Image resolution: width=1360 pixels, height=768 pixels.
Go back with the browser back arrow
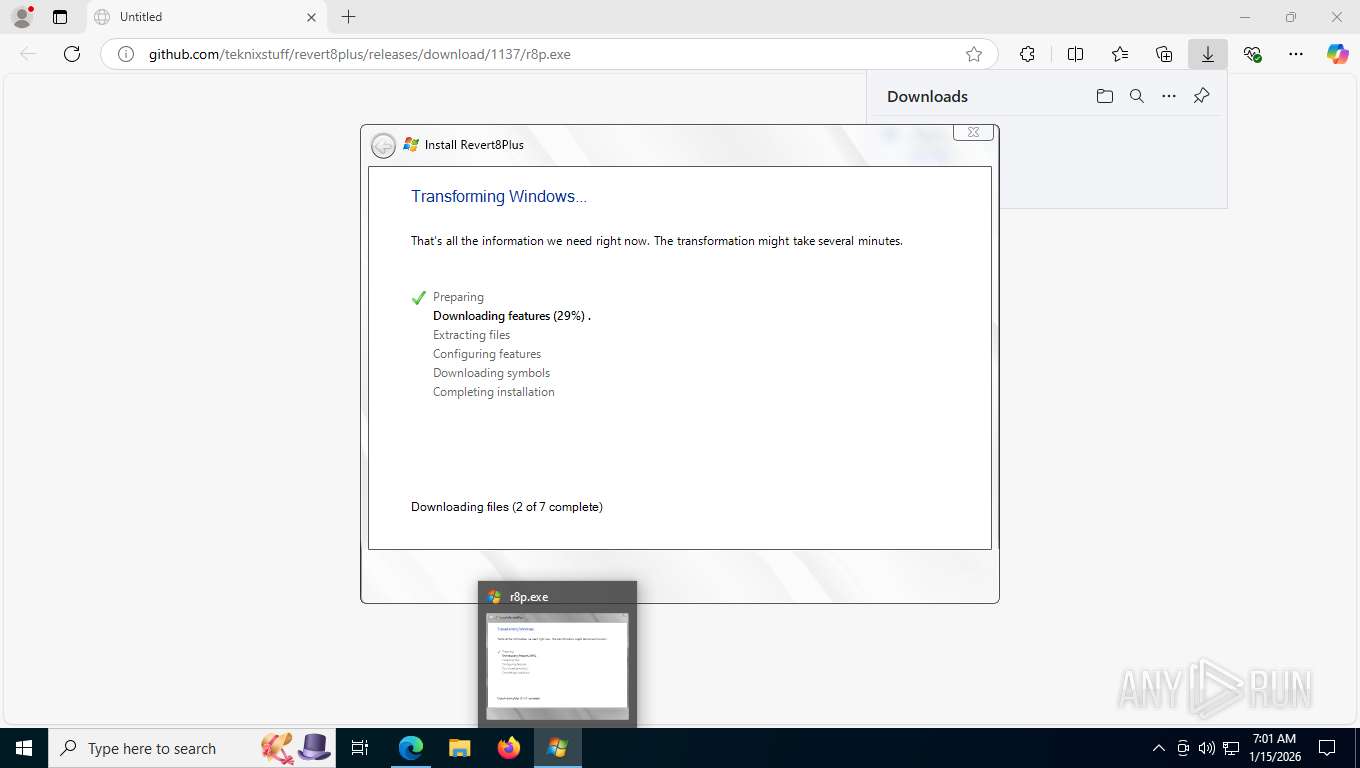point(28,54)
